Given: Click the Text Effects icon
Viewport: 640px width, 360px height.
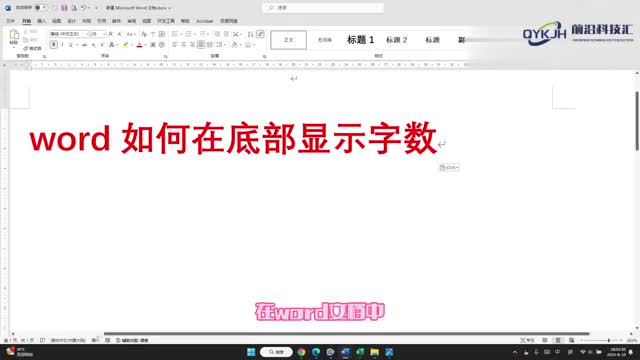Looking at the screenshot, I should pyautogui.click(x=111, y=45).
